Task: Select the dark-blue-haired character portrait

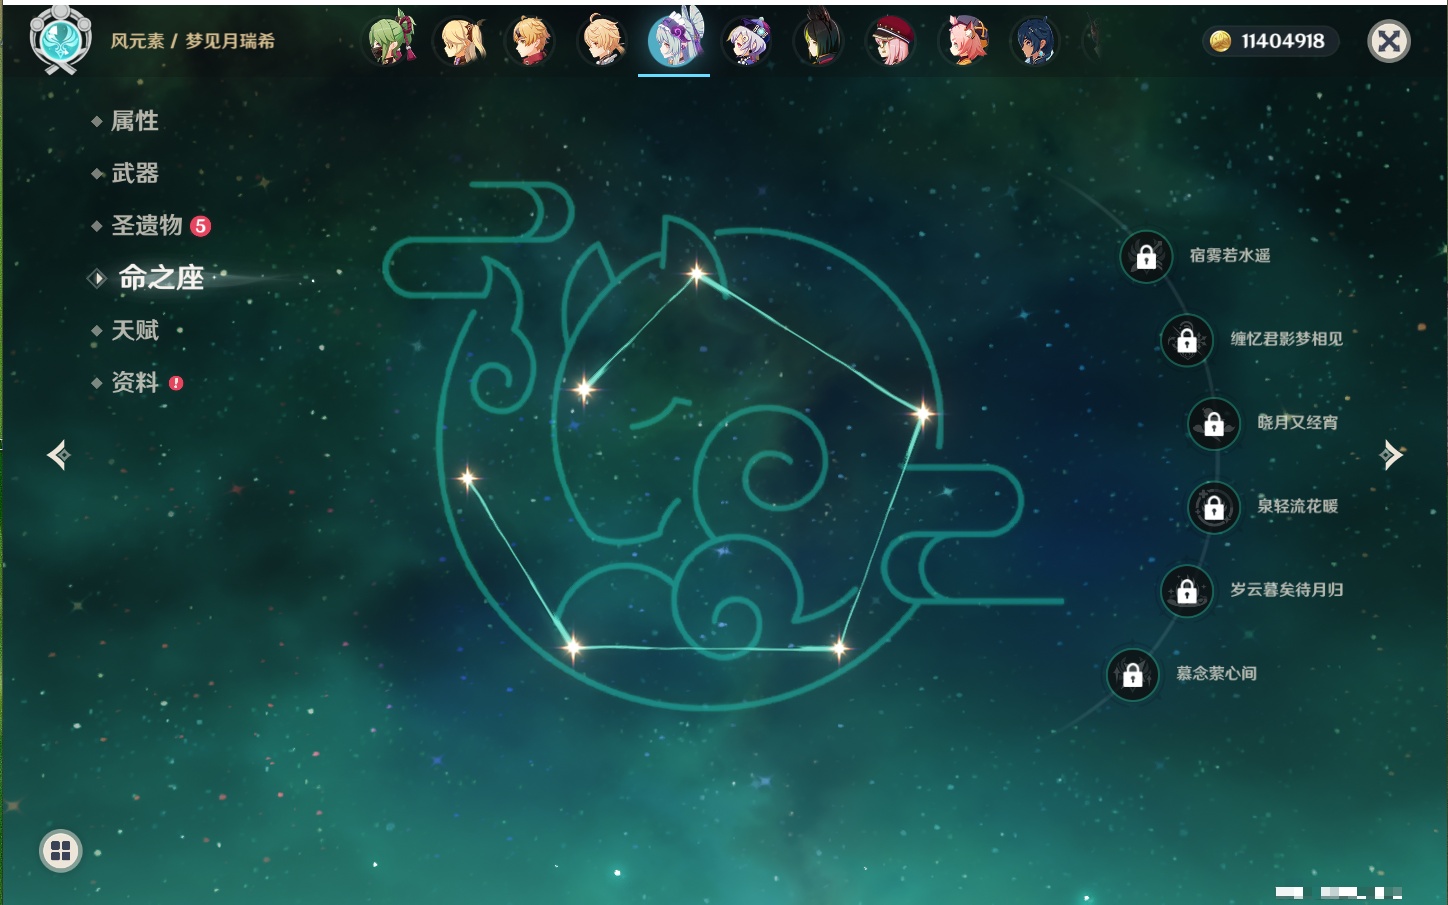Action: (1034, 41)
